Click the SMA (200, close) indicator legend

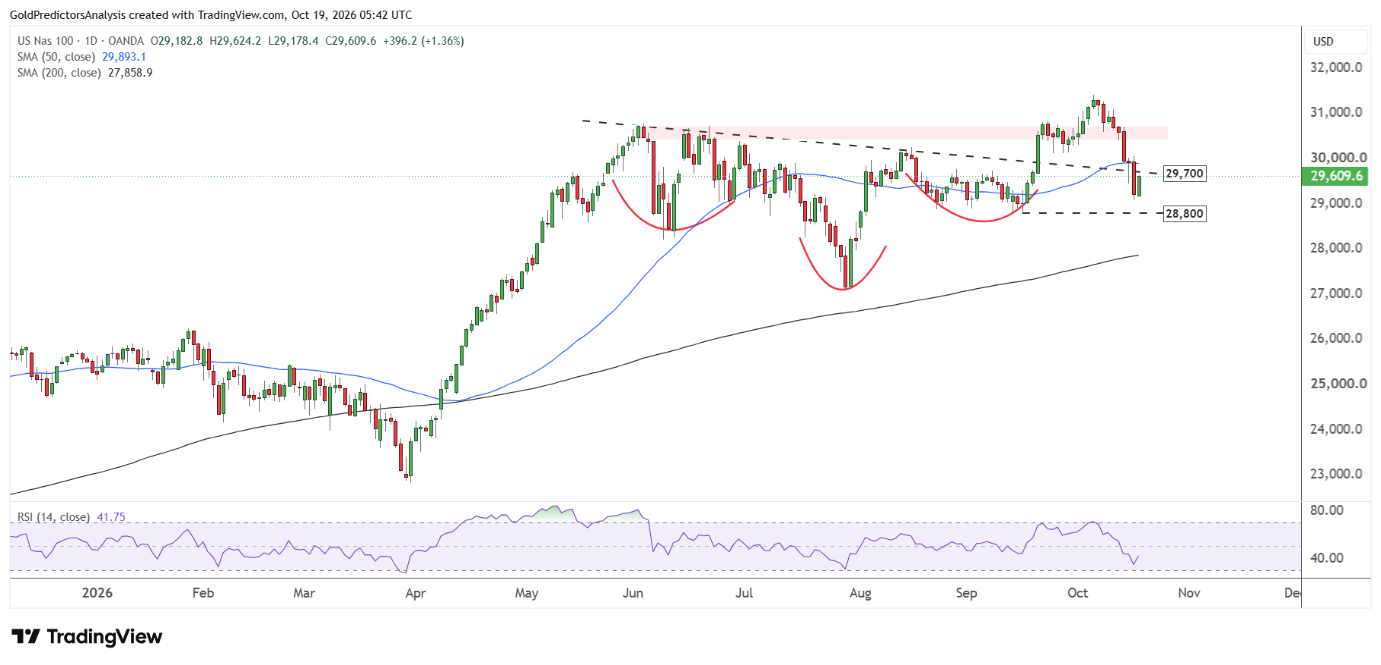[61, 73]
